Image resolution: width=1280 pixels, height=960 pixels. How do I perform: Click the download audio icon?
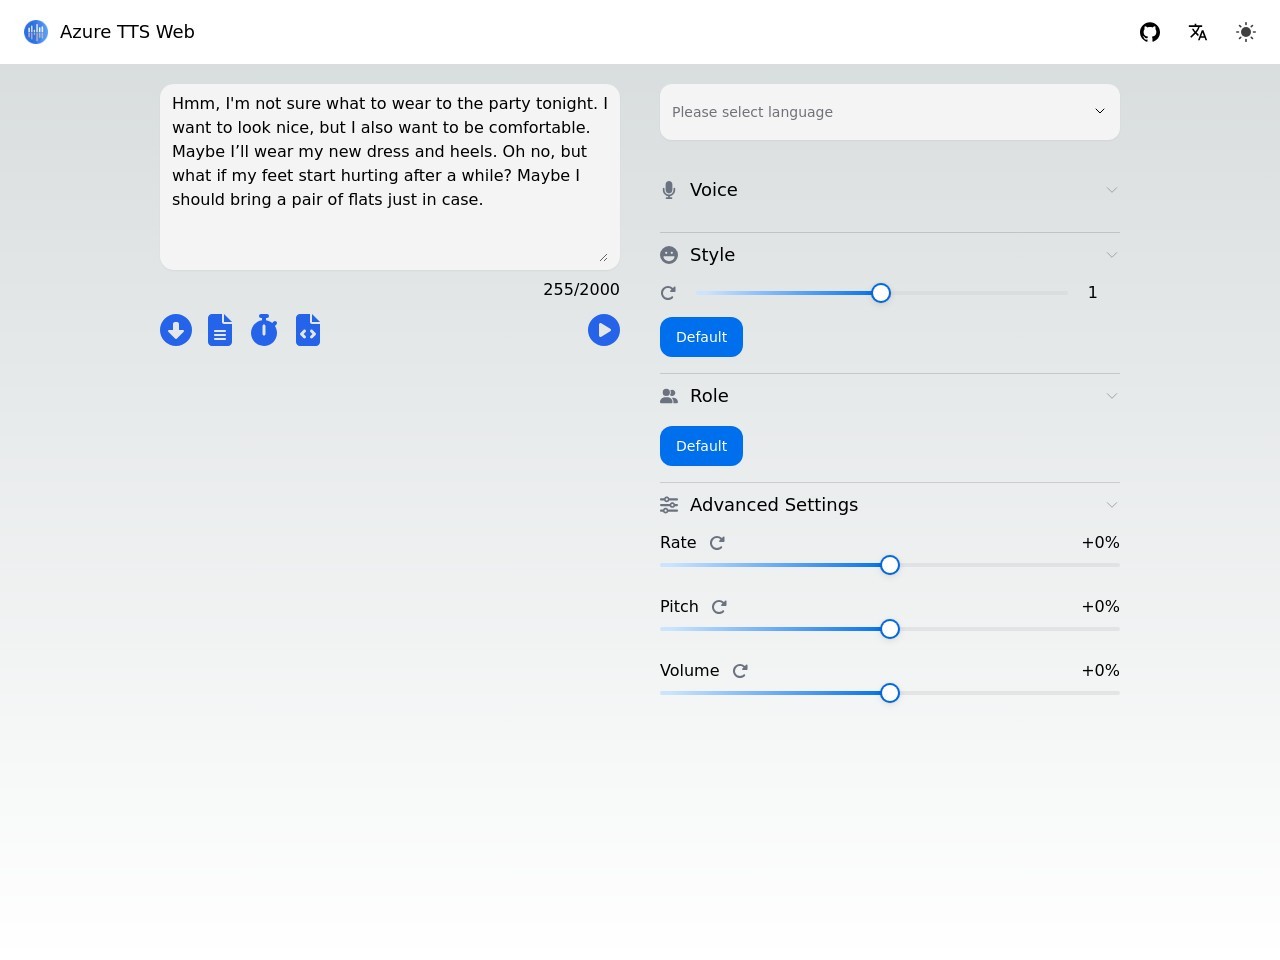(x=176, y=330)
